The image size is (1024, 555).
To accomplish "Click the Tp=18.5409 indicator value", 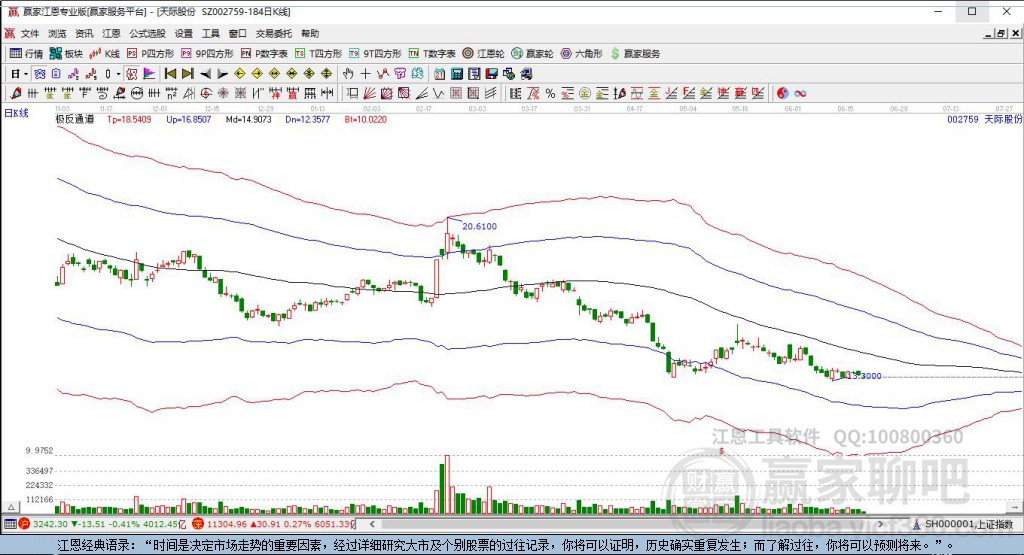I will tap(129, 119).
